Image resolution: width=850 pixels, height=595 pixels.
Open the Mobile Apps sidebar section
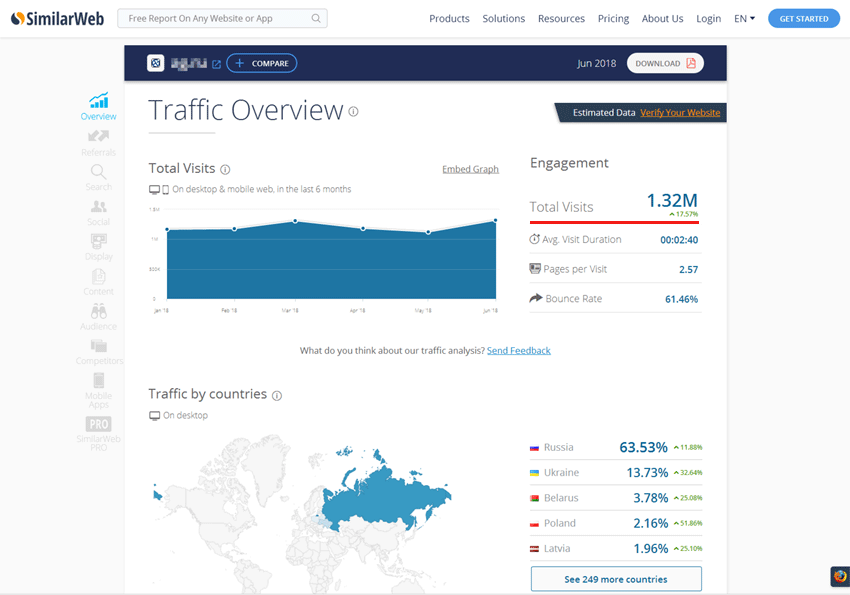[x=99, y=391]
